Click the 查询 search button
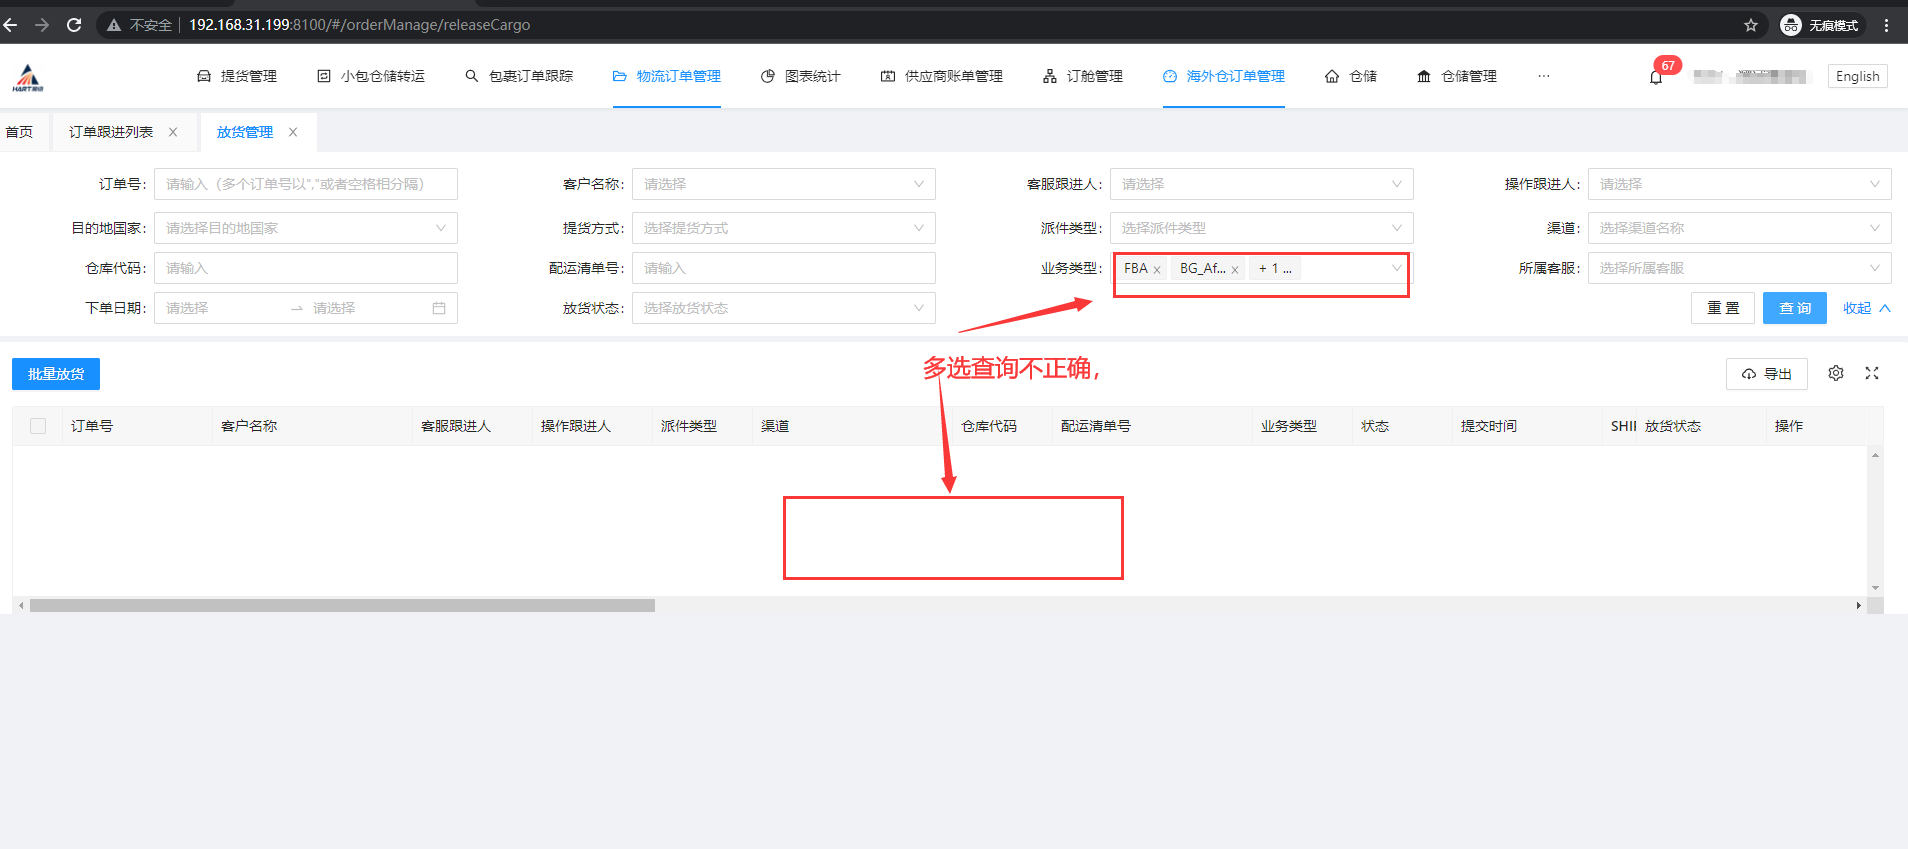The image size is (1908, 849). point(1794,308)
